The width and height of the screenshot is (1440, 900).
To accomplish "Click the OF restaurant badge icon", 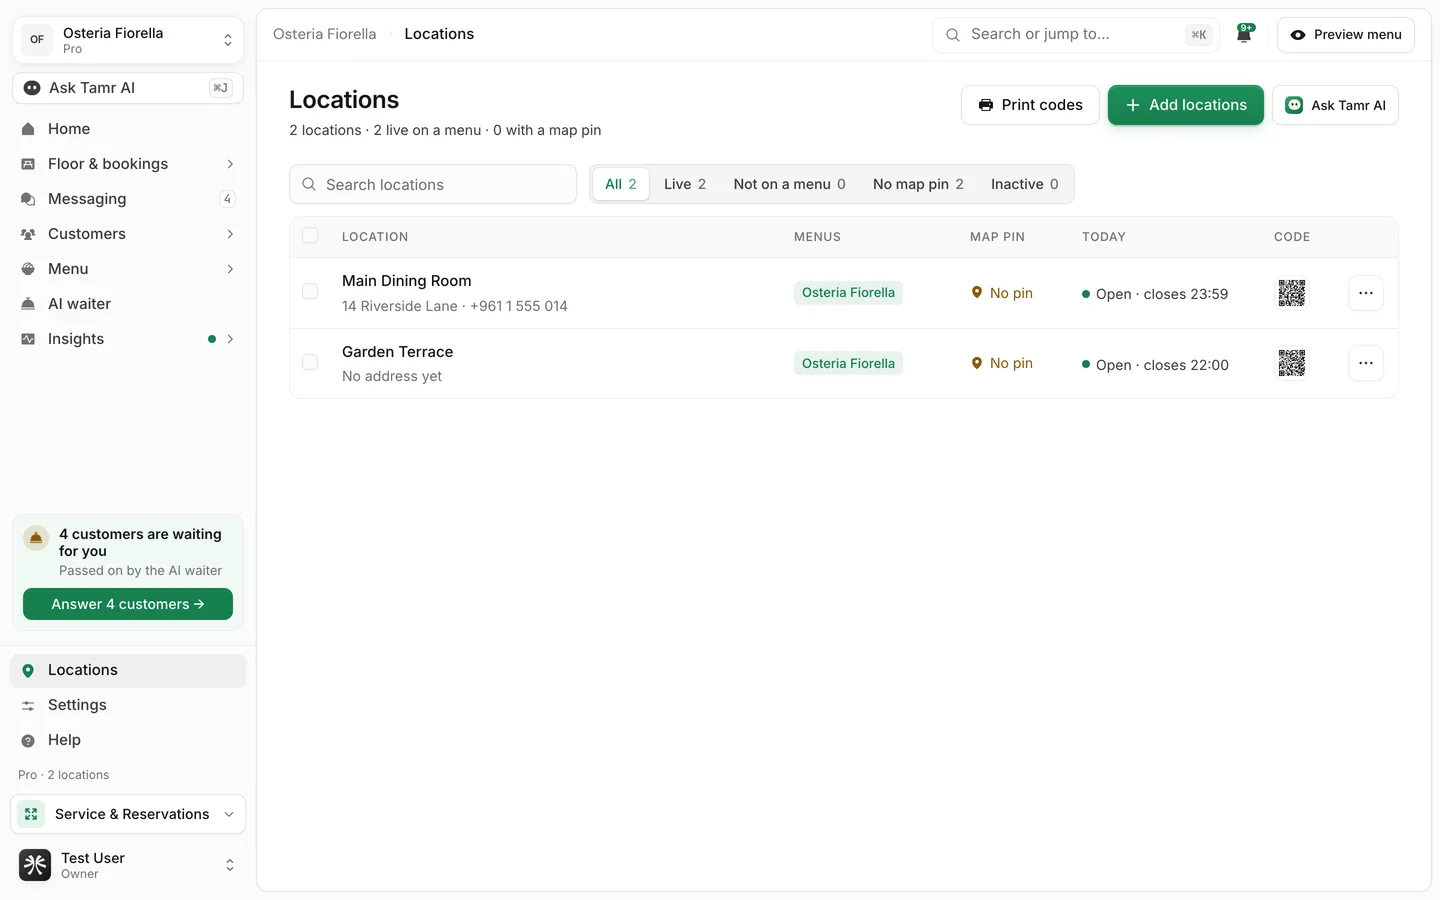I will click(x=37, y=40).
